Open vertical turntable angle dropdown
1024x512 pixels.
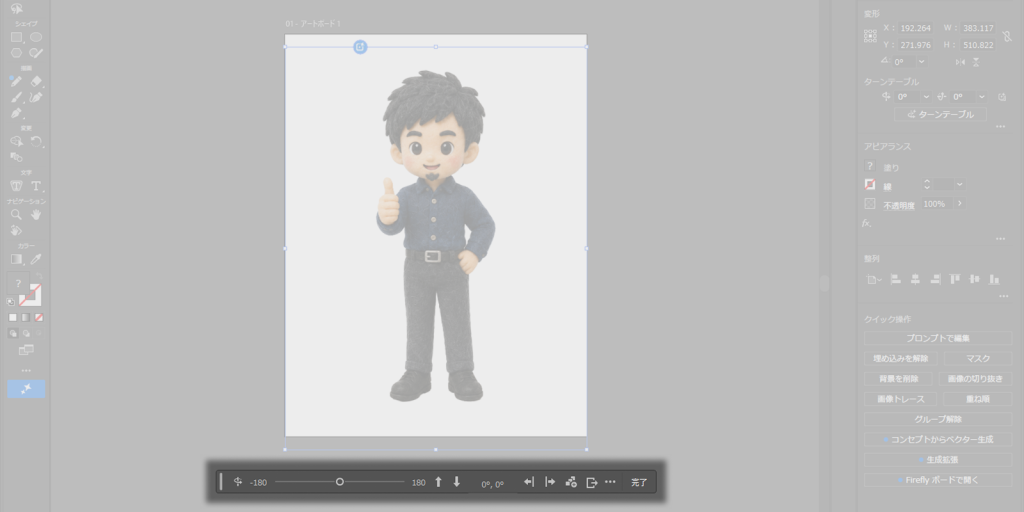point(982,97)
